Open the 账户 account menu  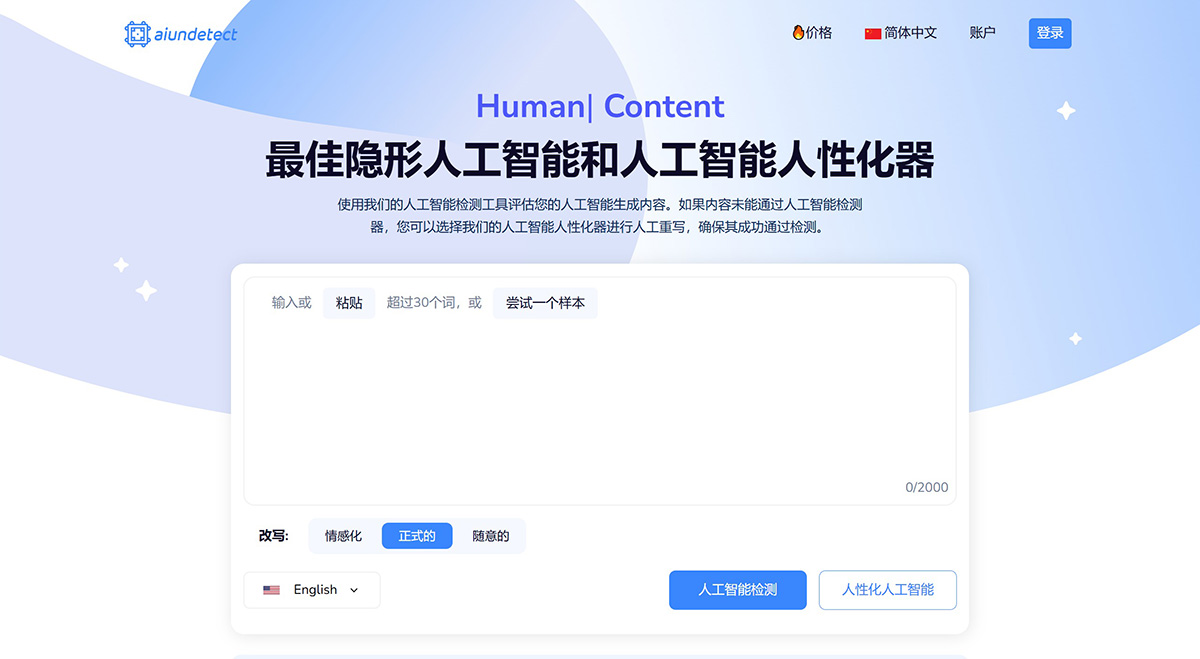(x=983, y=33)
